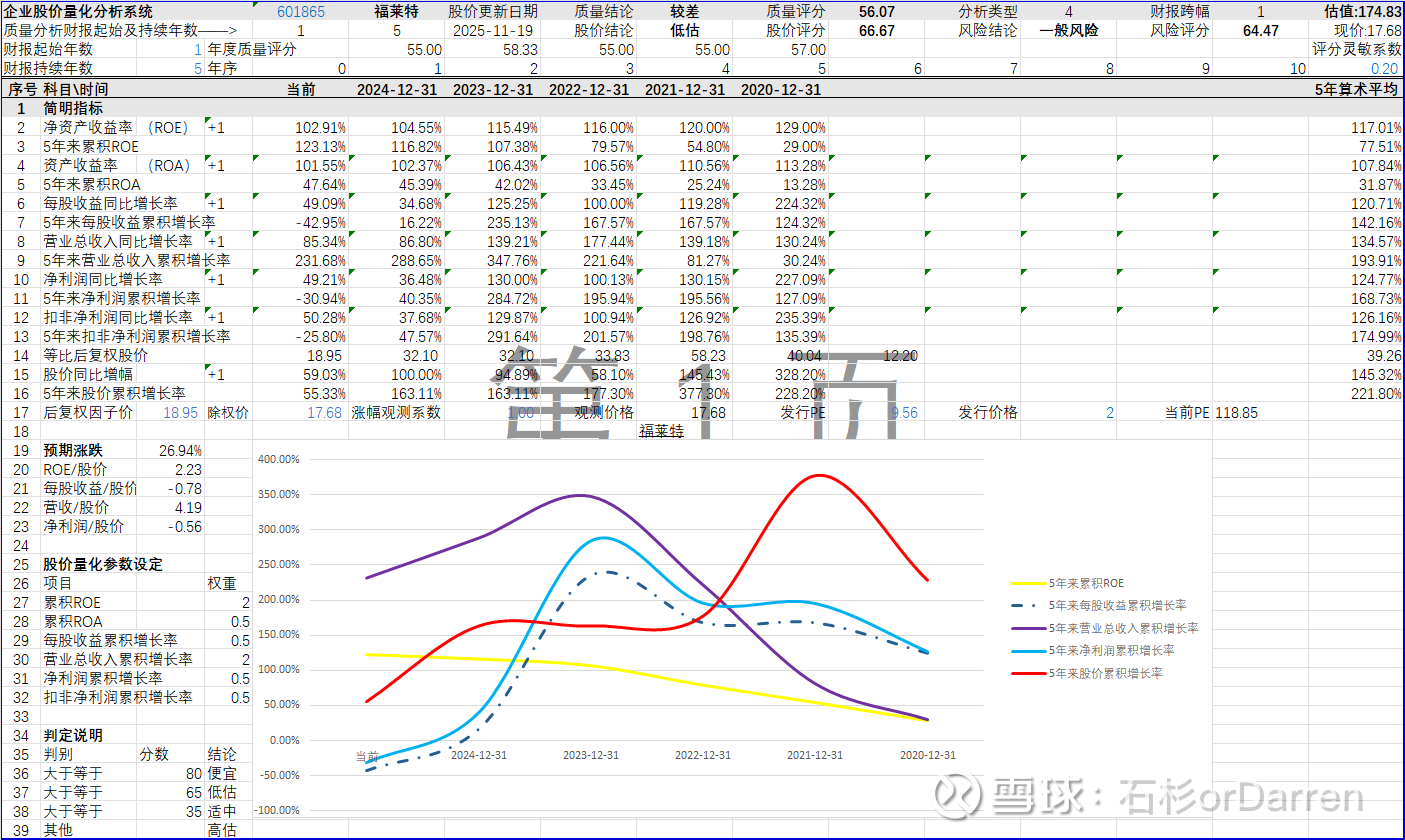
Task: Select the 净利润同比增长率 row label
Action: [x=103, y=279]
